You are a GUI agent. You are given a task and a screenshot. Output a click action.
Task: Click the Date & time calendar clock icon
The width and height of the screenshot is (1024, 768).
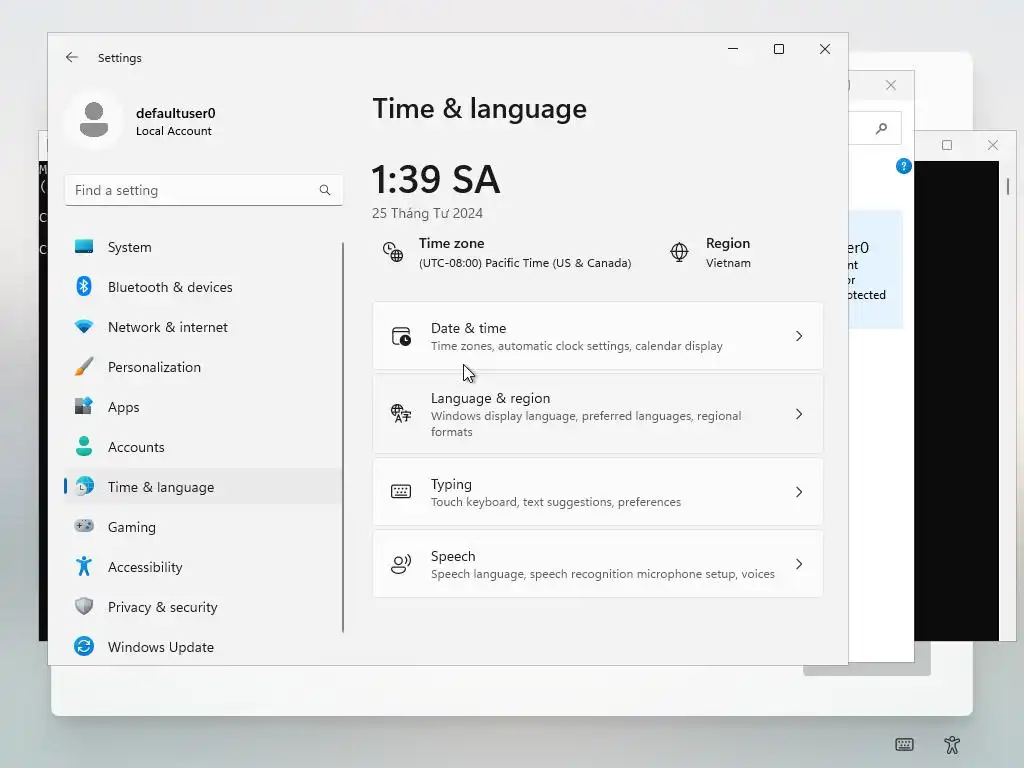tap(401, 336)
